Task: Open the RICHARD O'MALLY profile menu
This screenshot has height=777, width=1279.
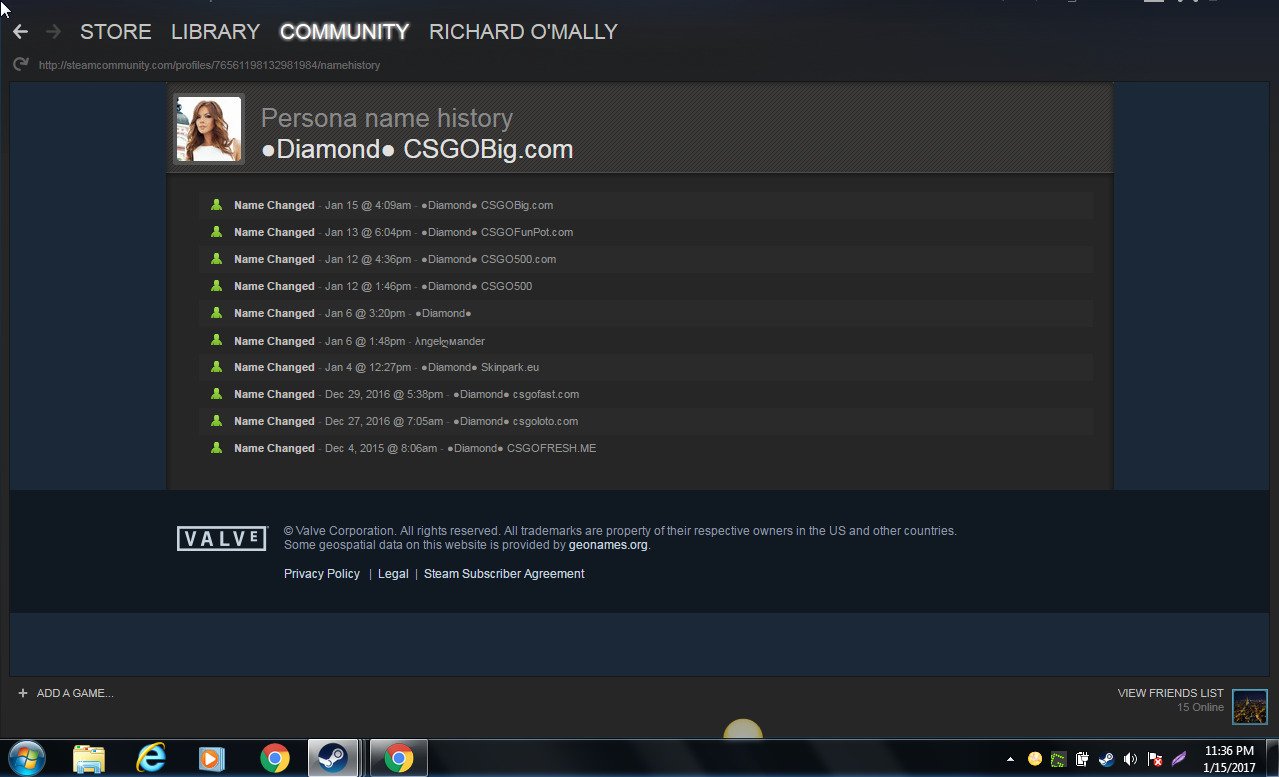Action: click(x=523, y=32)
